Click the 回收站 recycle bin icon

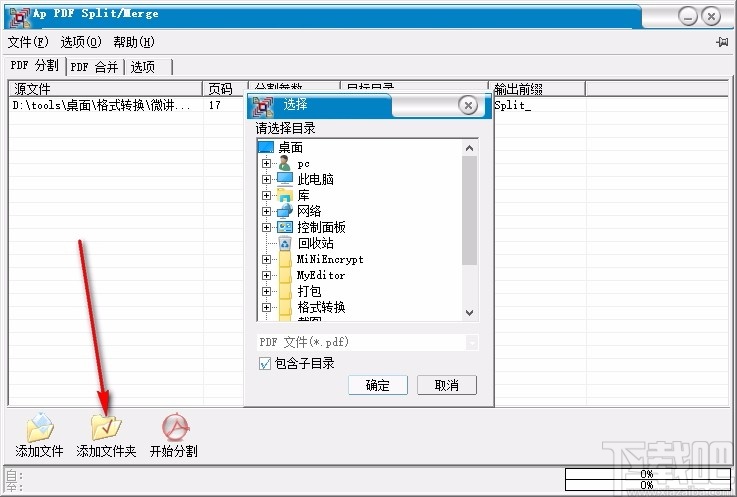pos(285,243)
